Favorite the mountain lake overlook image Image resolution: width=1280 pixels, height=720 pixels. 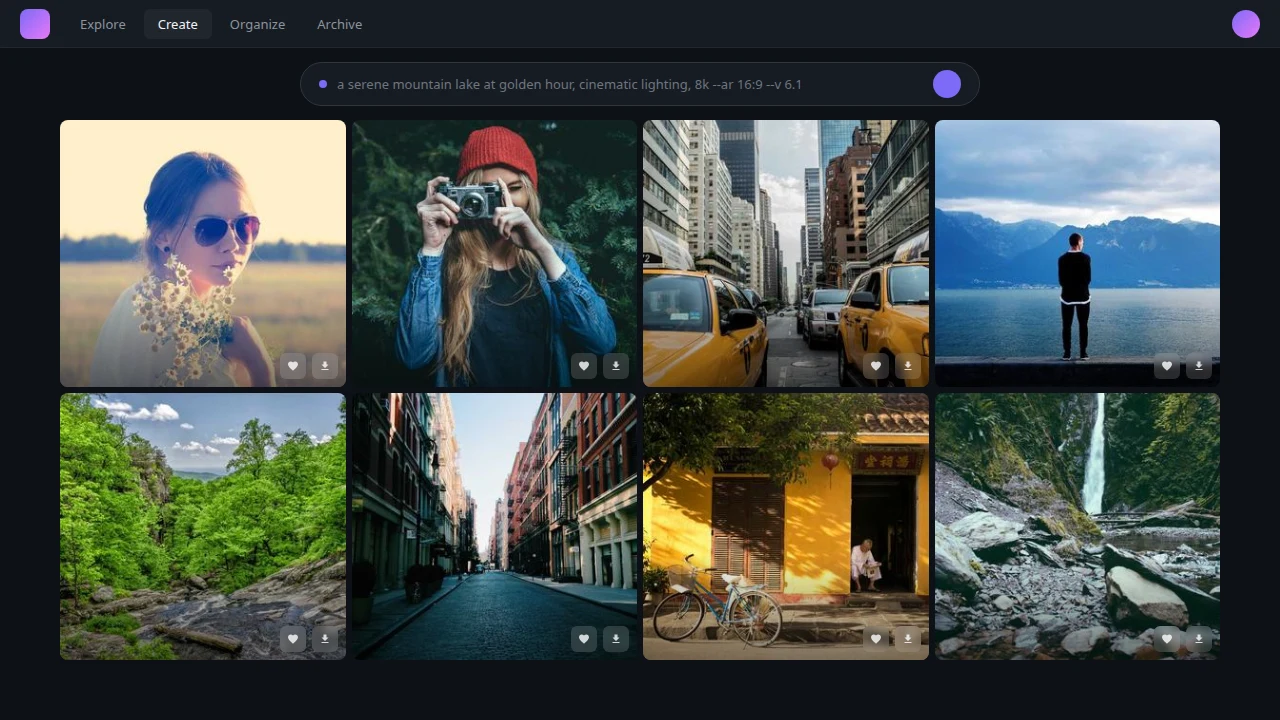(x=1167, y=366)
